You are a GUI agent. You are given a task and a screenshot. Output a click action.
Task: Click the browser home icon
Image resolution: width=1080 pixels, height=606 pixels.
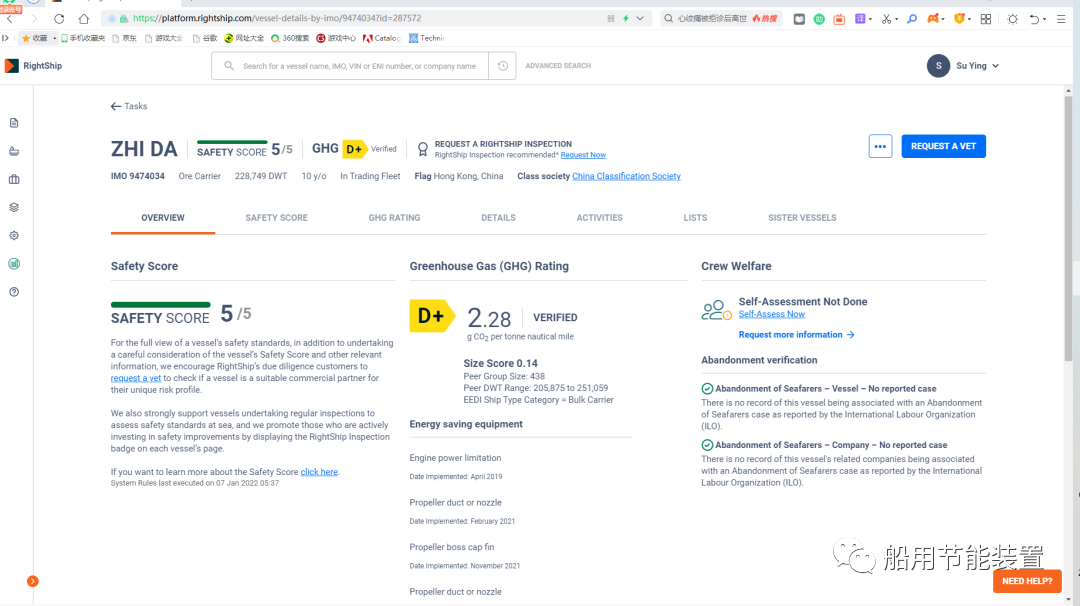83,19
